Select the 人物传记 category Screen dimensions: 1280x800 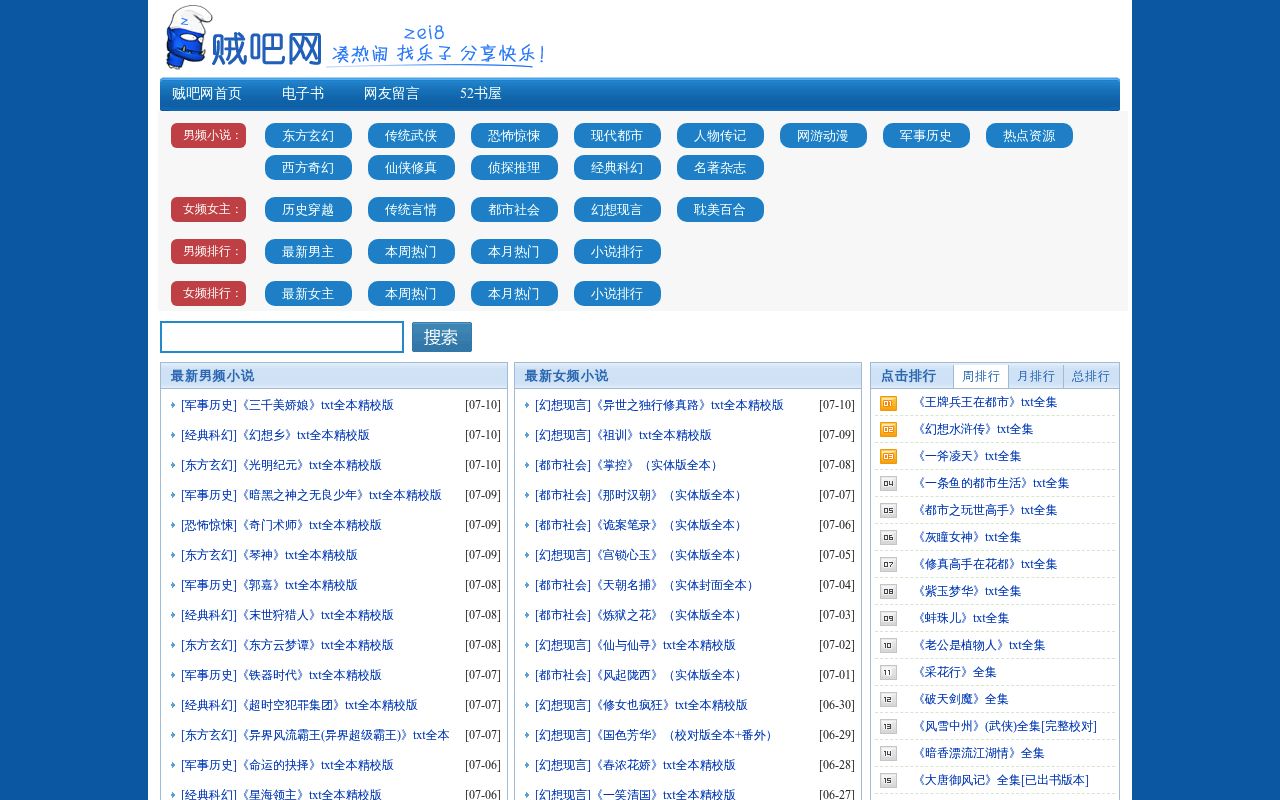(x=720, y=136)
